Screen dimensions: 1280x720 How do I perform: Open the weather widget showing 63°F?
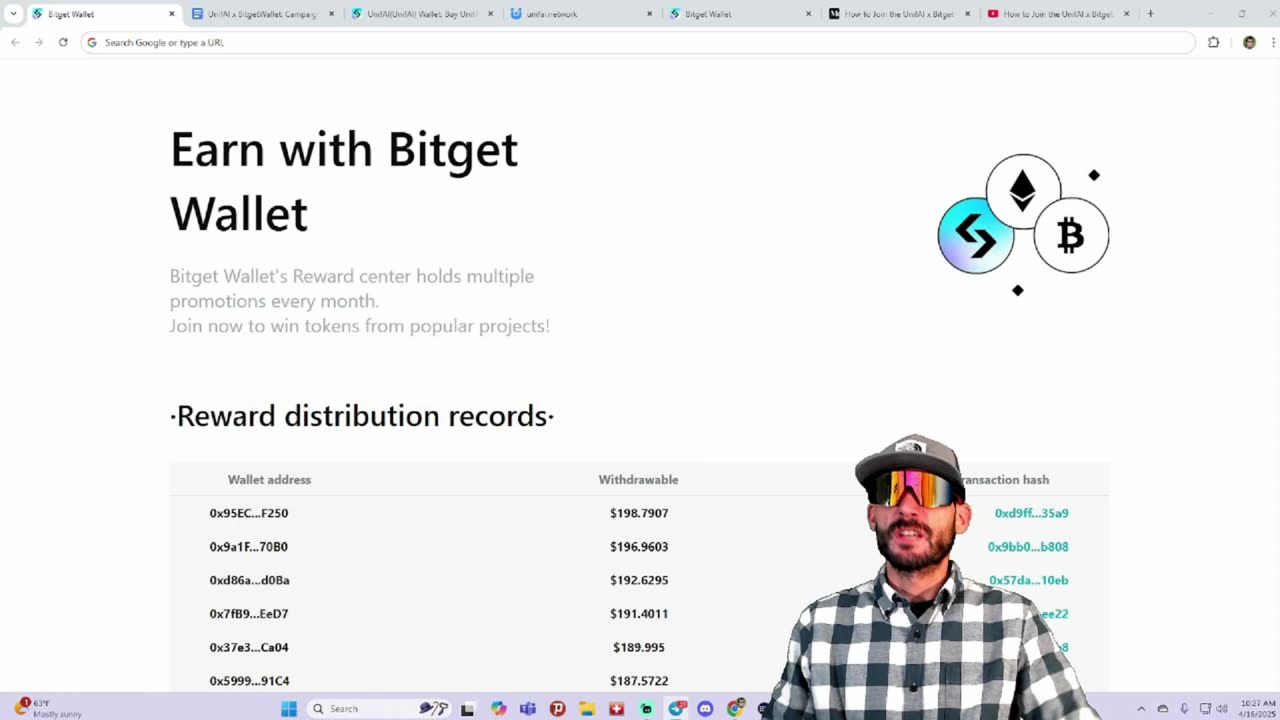[x=48, y=708]
